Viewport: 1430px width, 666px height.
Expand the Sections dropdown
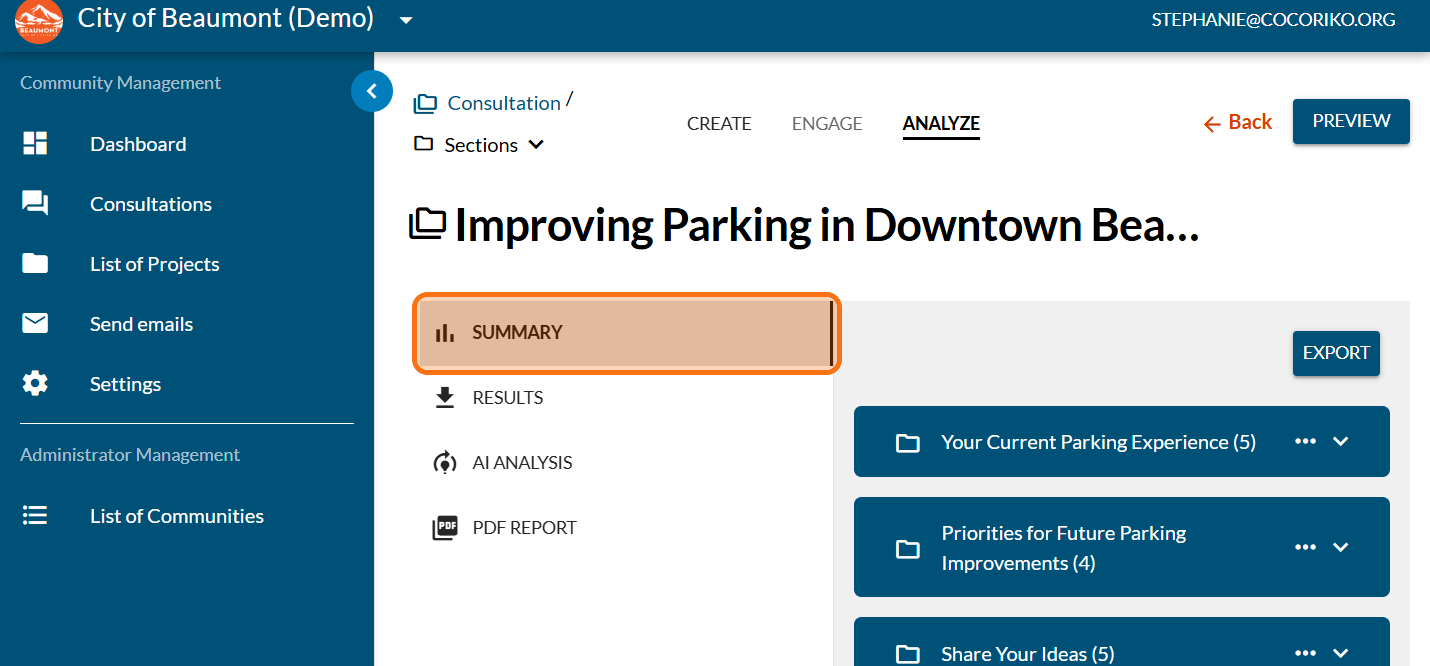coord(536,145)
